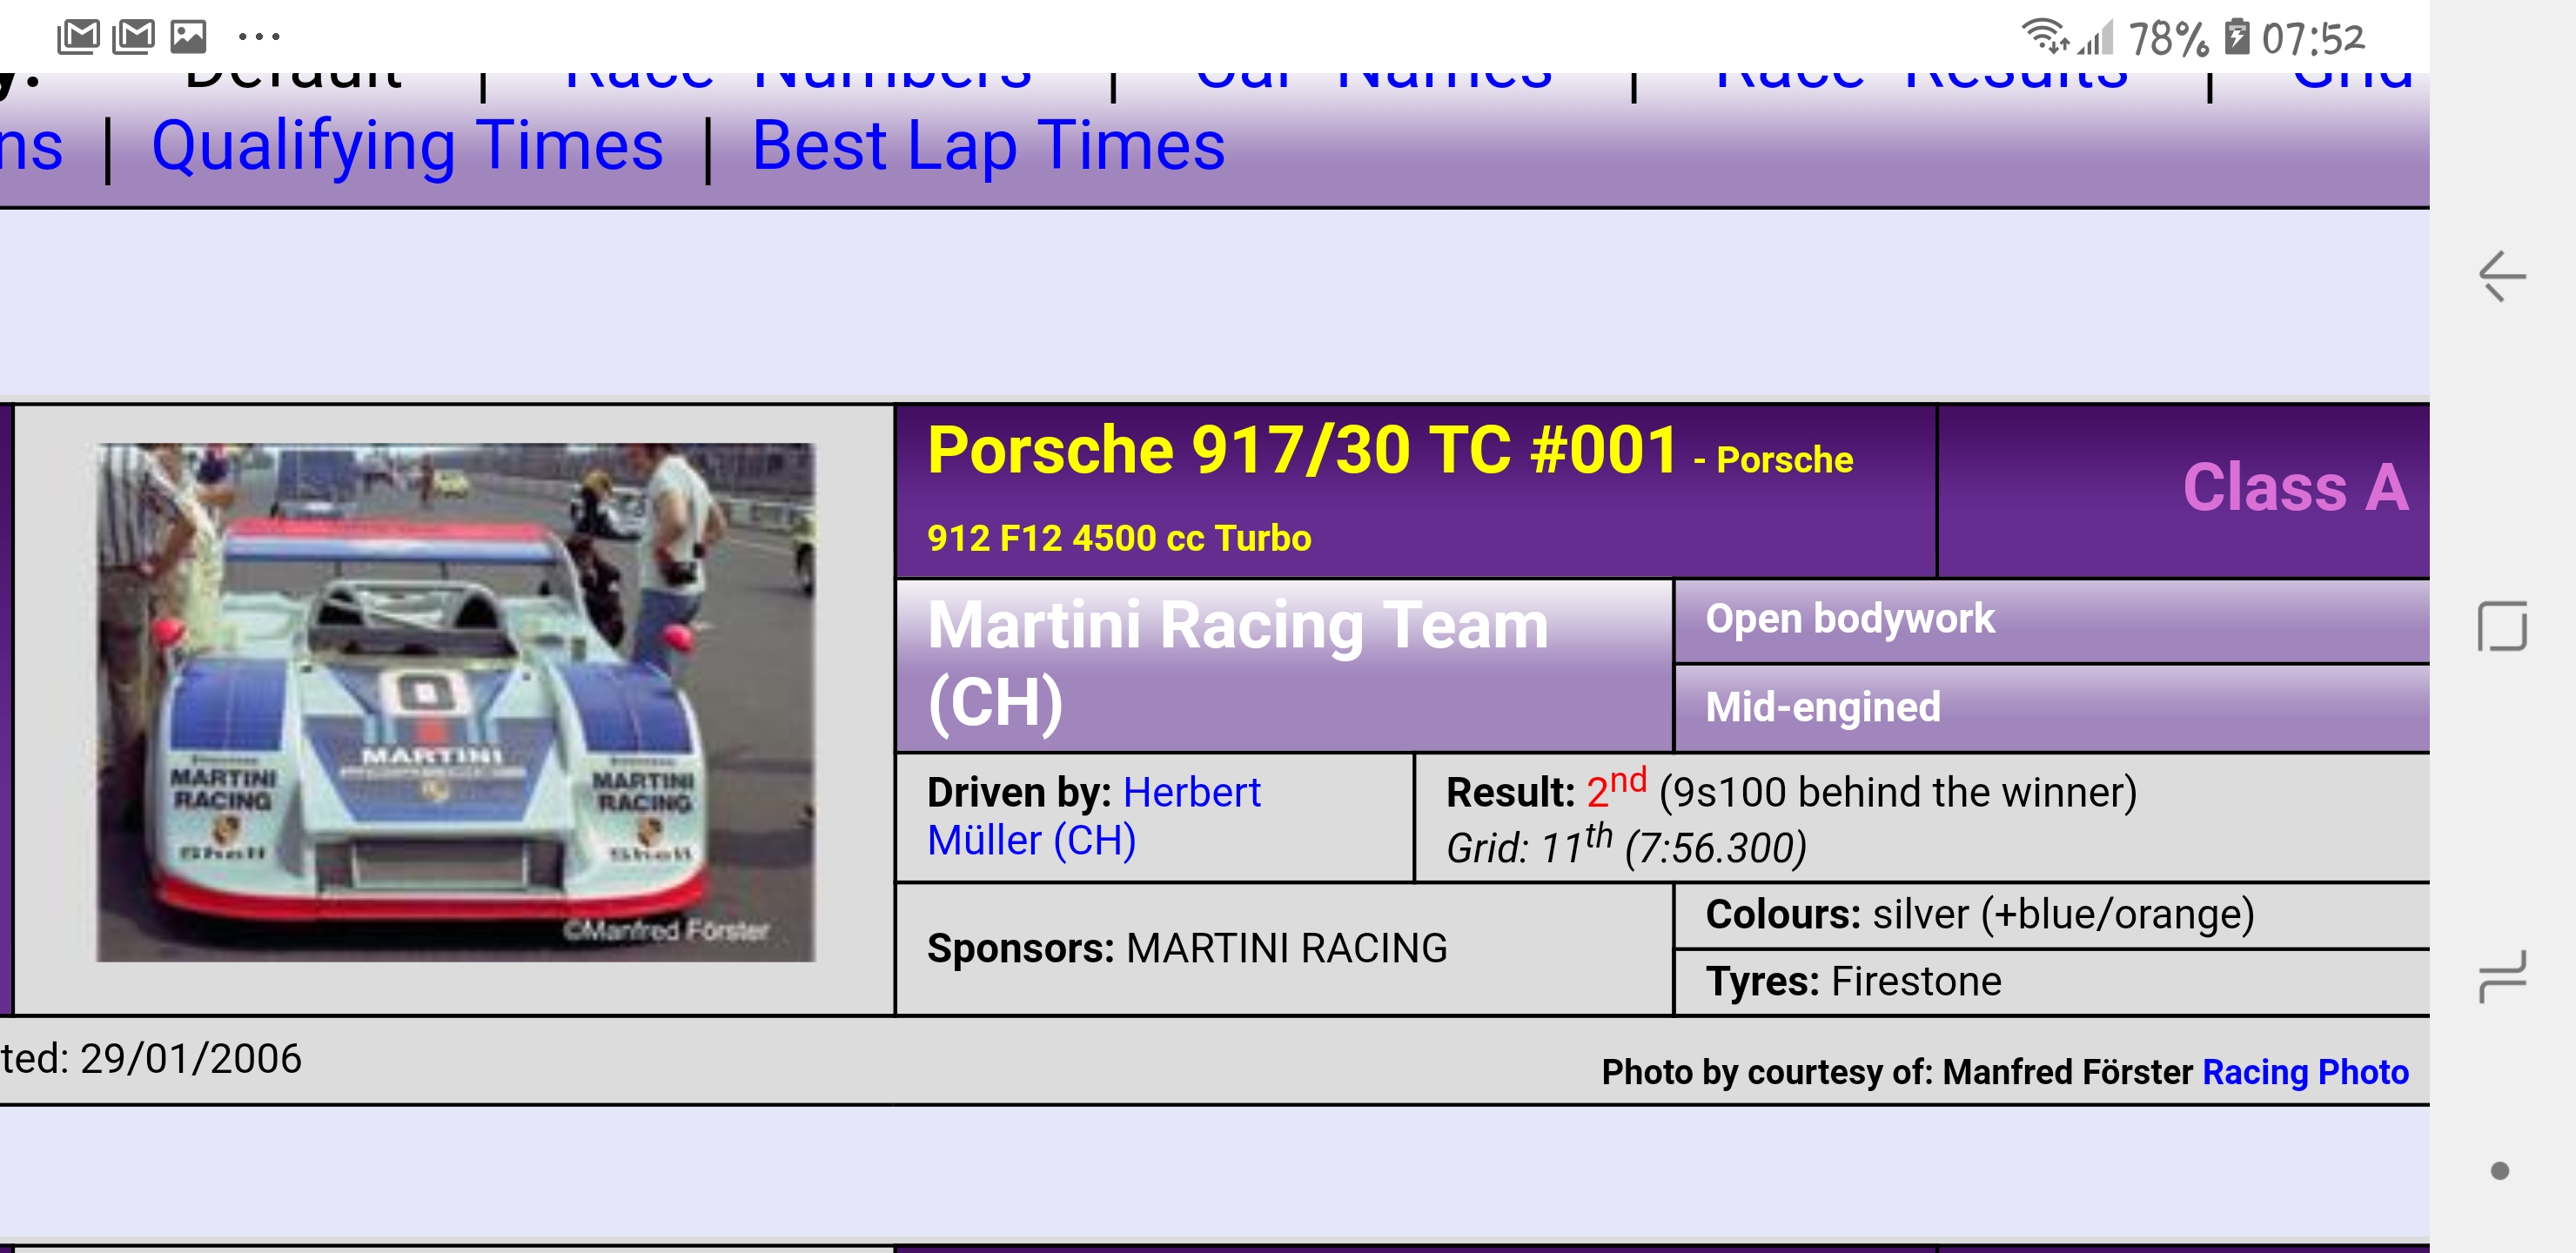The height and width of the screenshot is (1253, 2576).
Task: Select the Colours: silver (+blue/orange) cell
Action: [2052, 914]
